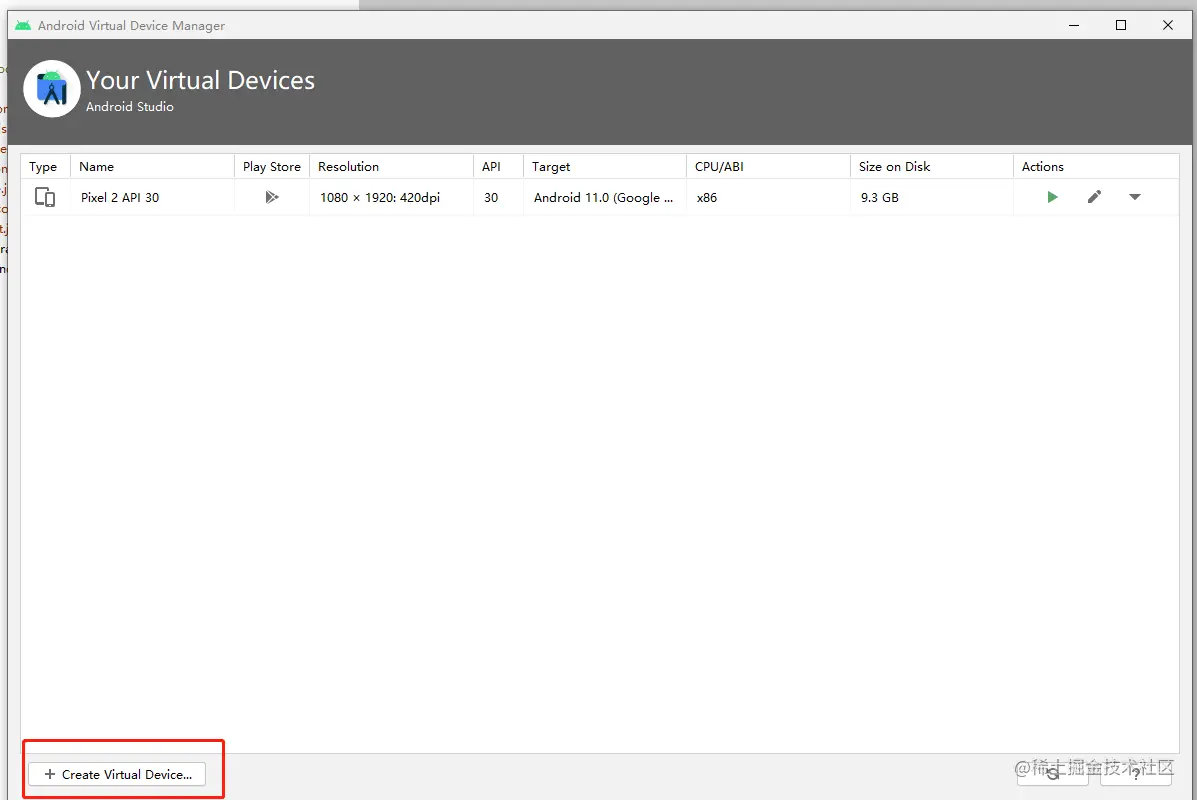Click the phone device type icon

coord(45,197)
